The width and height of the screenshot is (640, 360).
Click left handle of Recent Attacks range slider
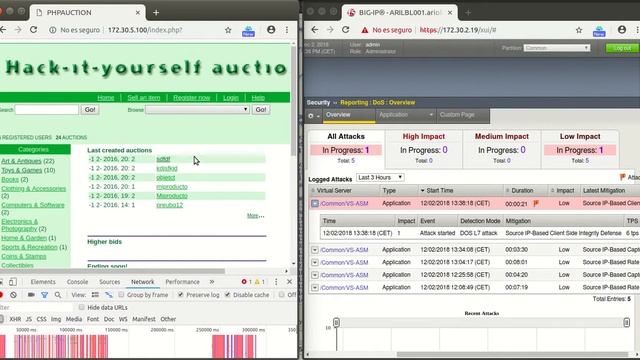(x=336, y=322)
